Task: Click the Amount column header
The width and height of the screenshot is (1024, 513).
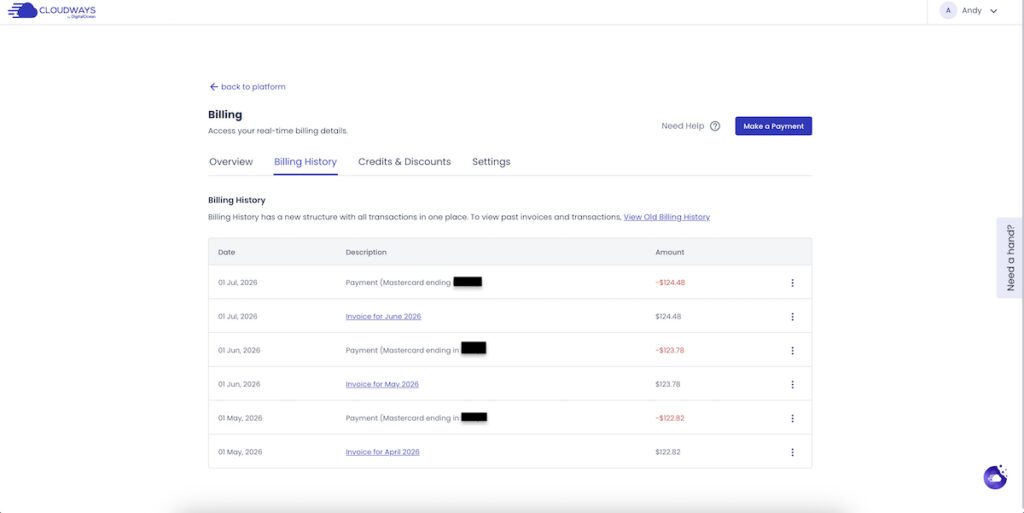Action: (670, 252)
